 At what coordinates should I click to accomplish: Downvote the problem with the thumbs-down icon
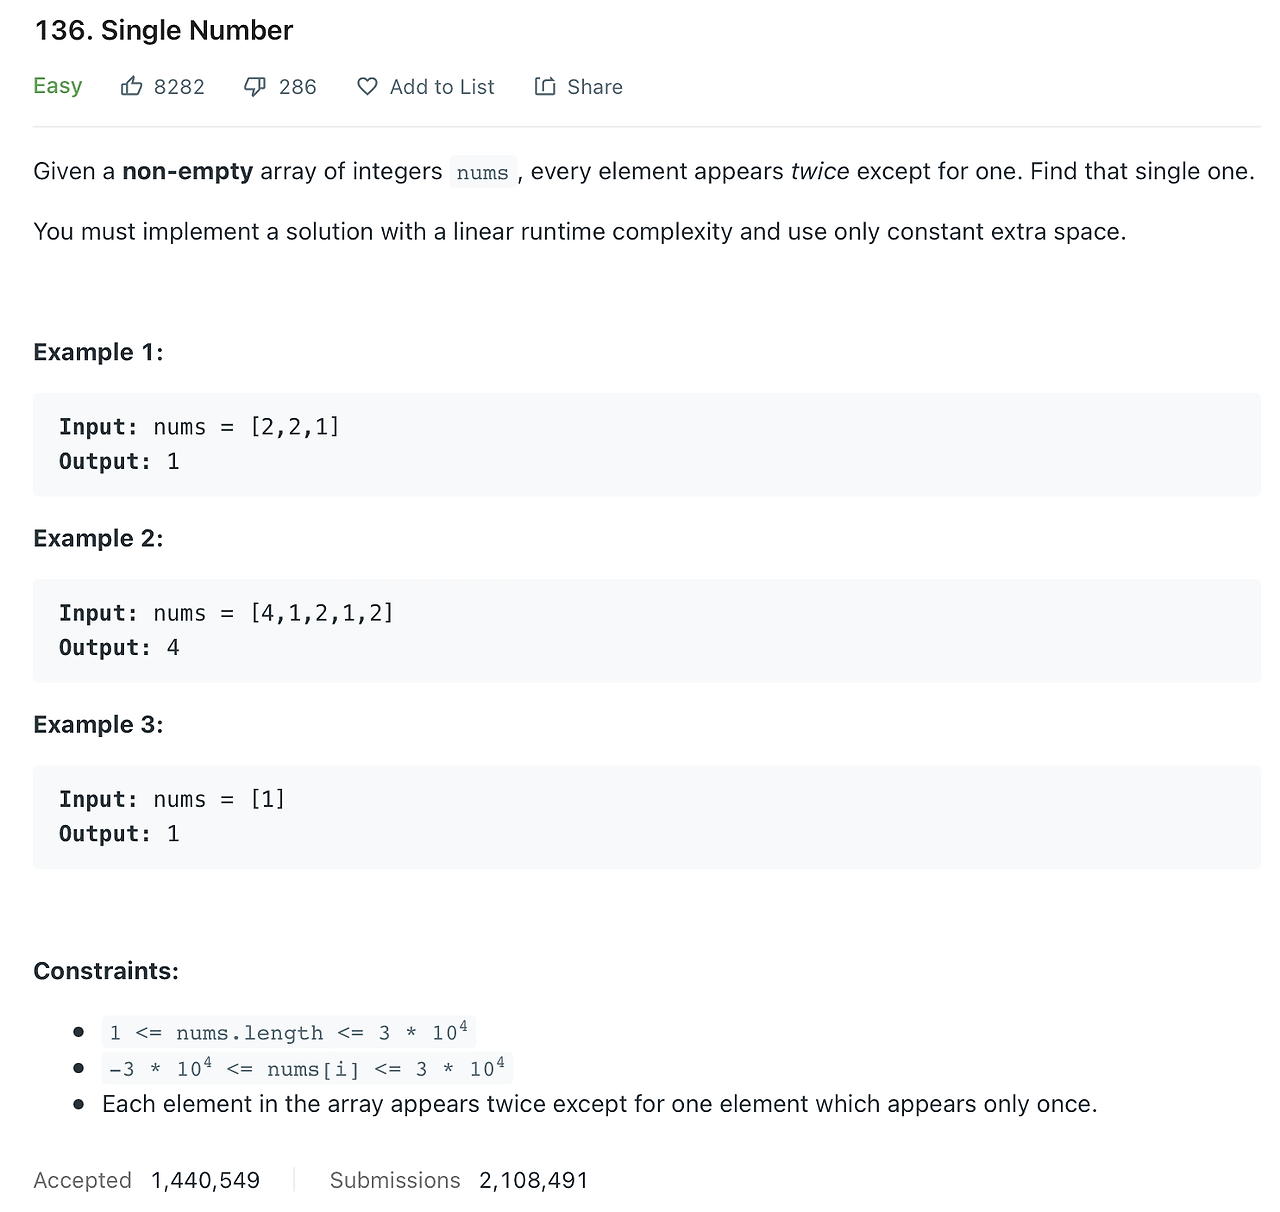pos(255,87)
